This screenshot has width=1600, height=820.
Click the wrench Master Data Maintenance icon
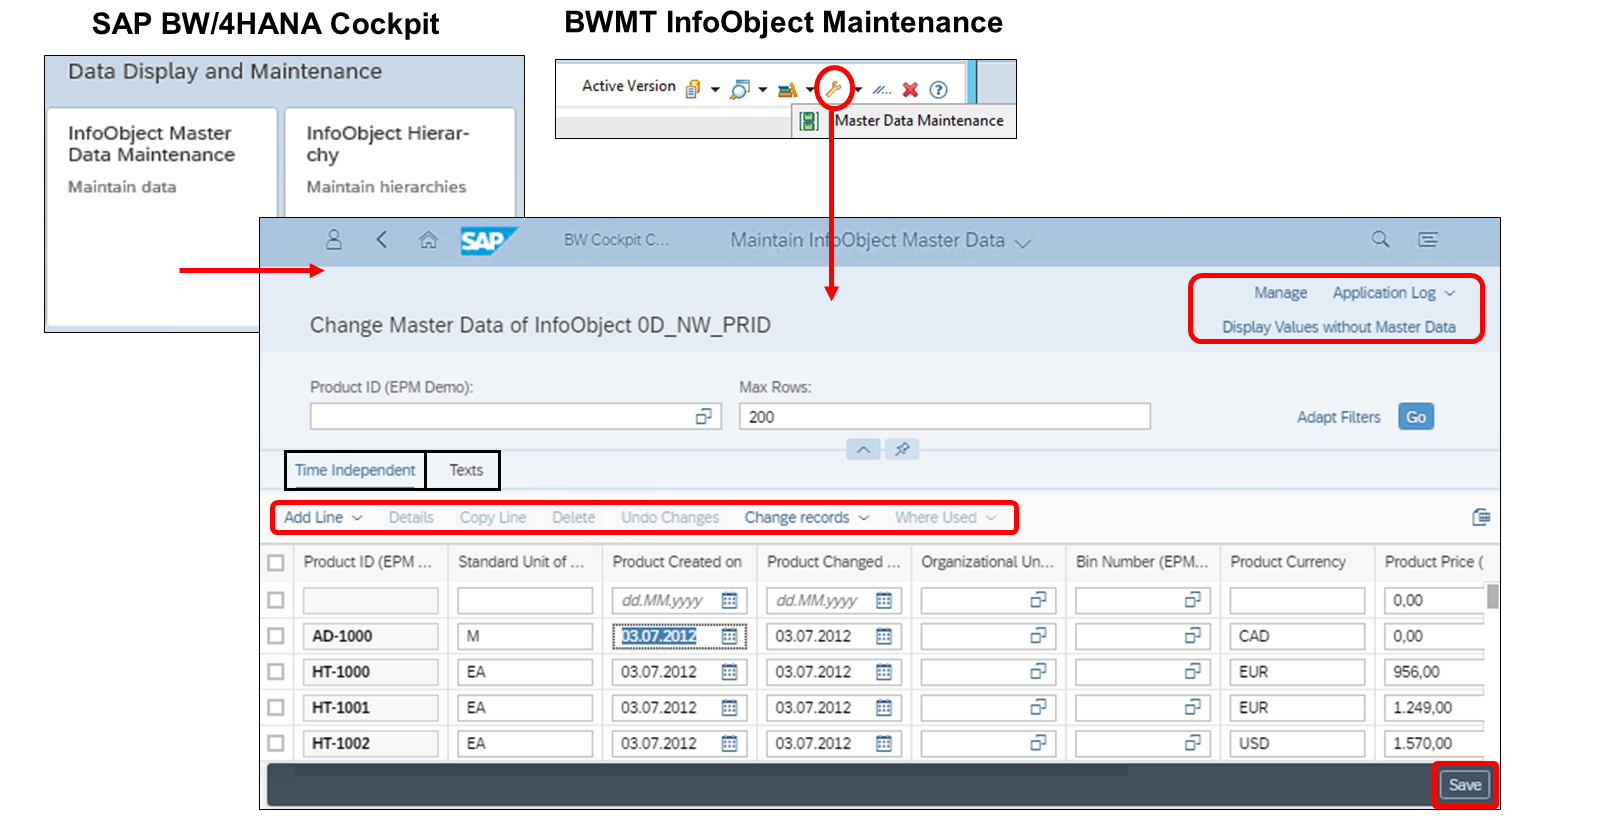833,89
